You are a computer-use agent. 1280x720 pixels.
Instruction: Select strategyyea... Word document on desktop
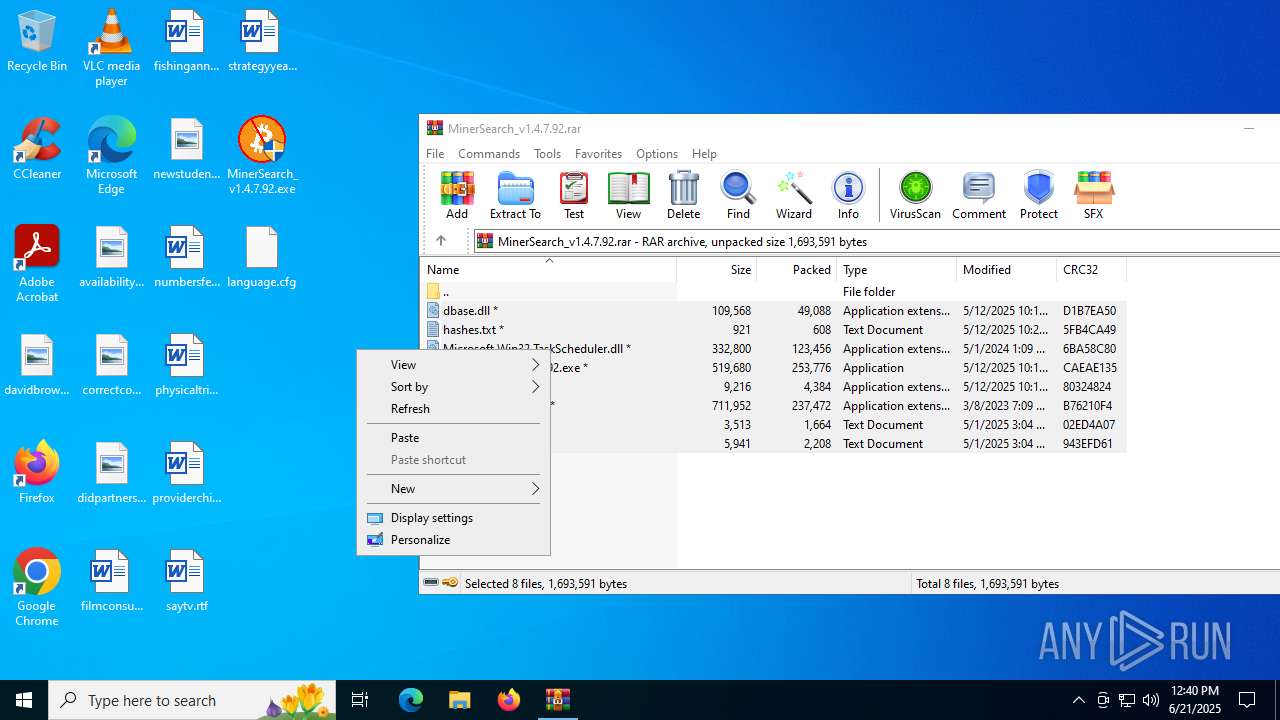[262, 41]
